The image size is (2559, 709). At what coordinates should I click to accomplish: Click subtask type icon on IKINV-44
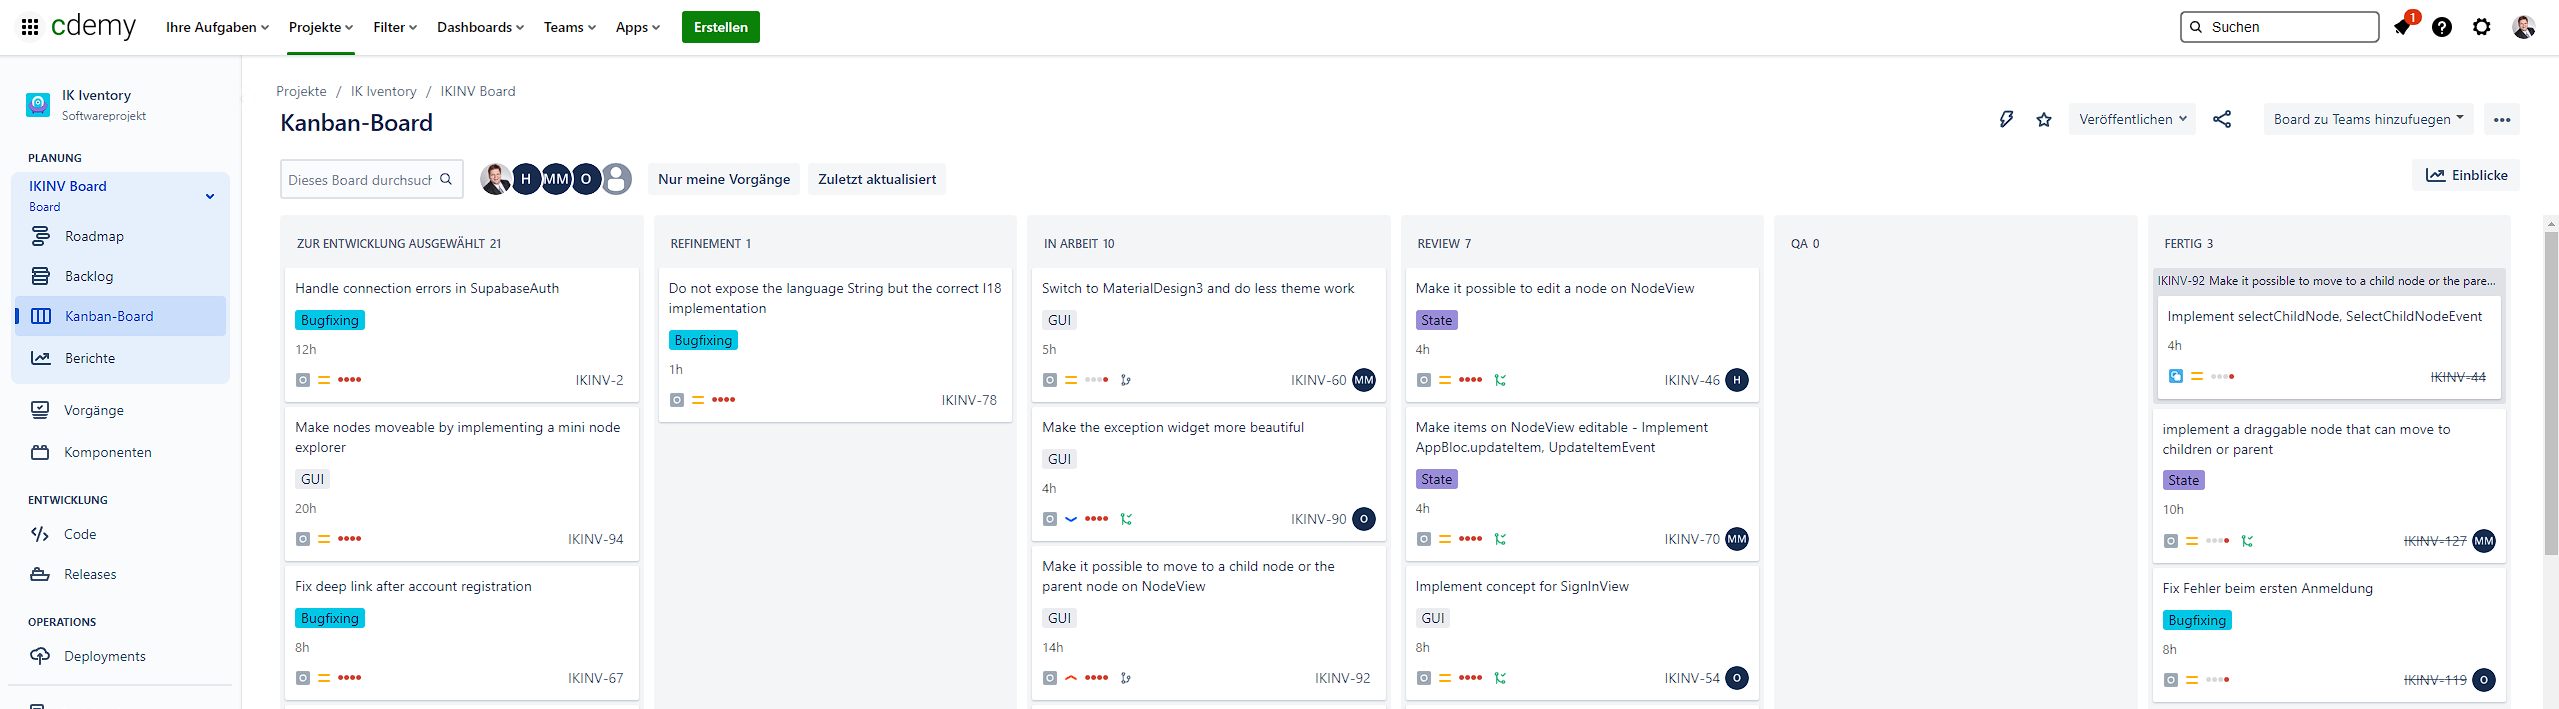click(2175, 376)
